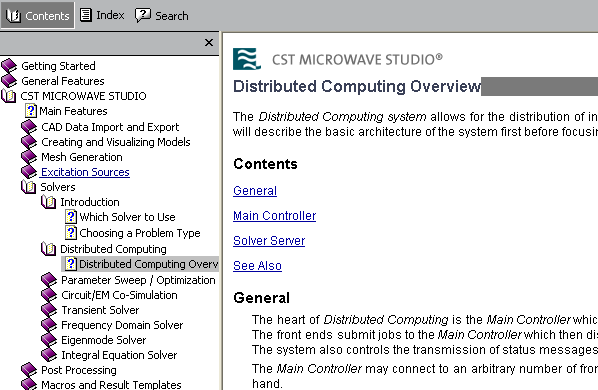The height and width of the screenshot is (390, 598).
Task: Collapse the Solvers open book icon
Action: [x=29, y=187]
